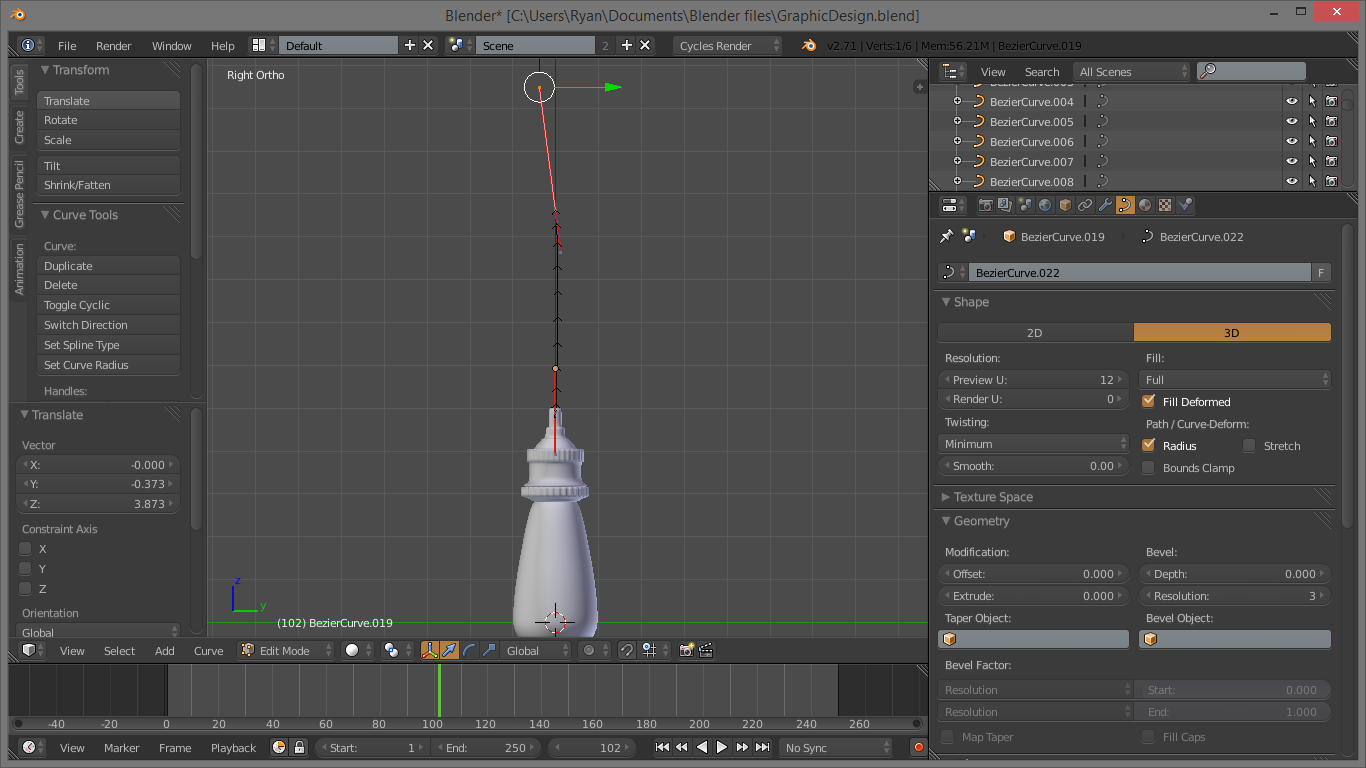The image size is (1366, 768).
Task: Open the Render Layers properties tab
Action: (1005, 205)
